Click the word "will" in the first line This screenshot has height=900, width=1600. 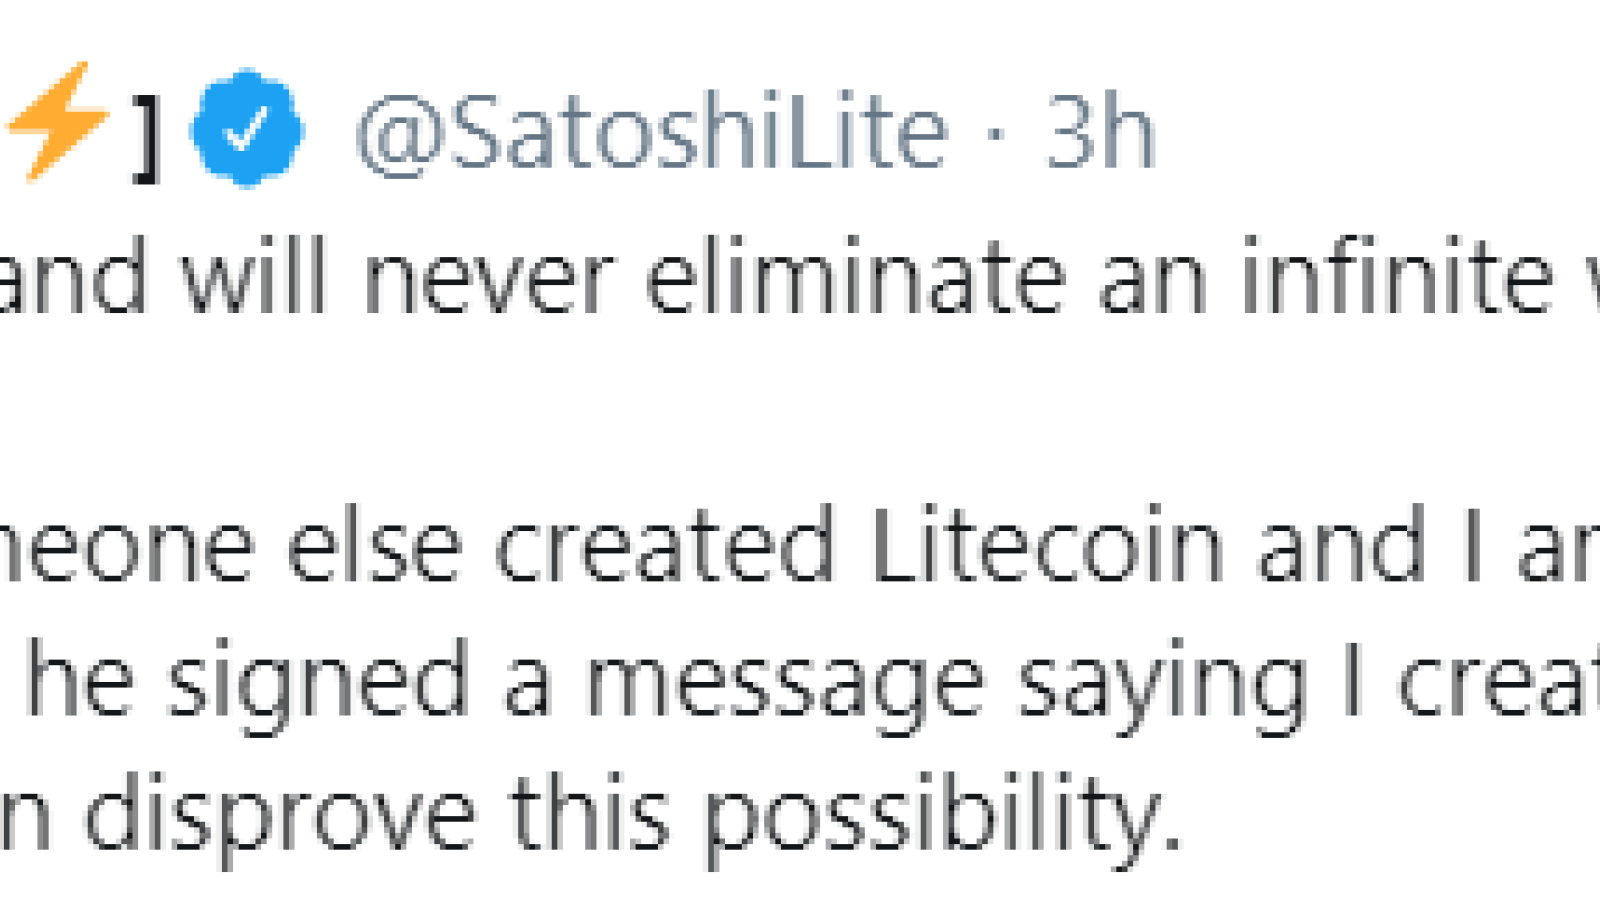(255, 276)
